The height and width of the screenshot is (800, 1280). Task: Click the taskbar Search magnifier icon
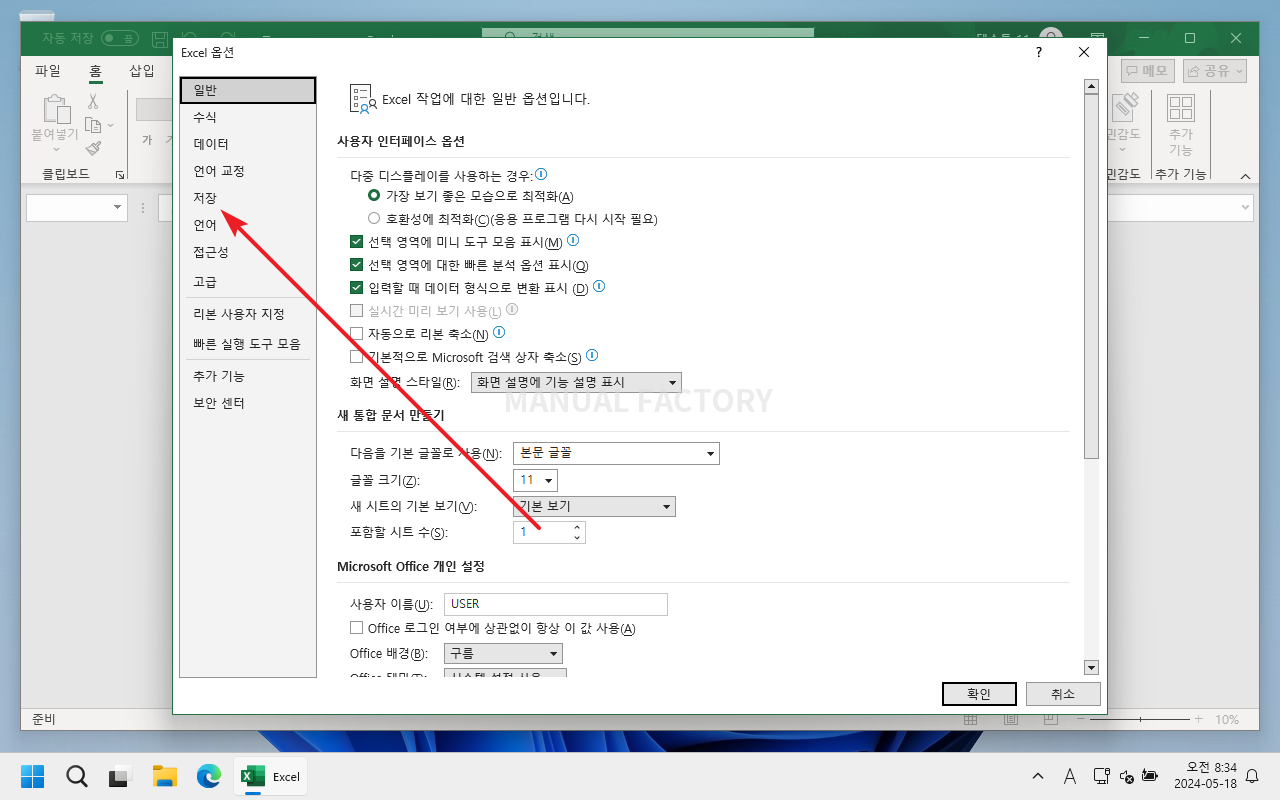tap(77, 776)
